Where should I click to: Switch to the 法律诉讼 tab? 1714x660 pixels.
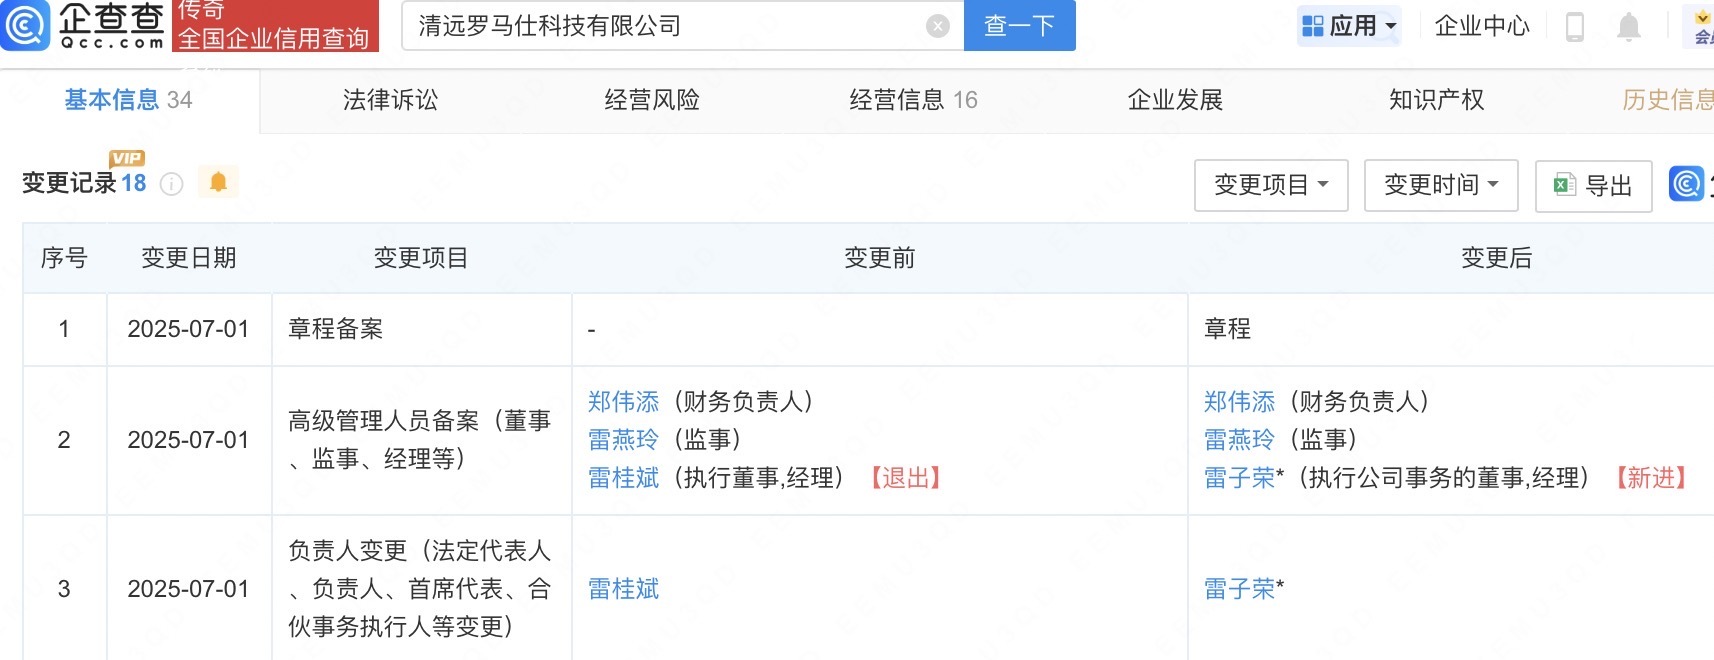(x=391, y=100)
